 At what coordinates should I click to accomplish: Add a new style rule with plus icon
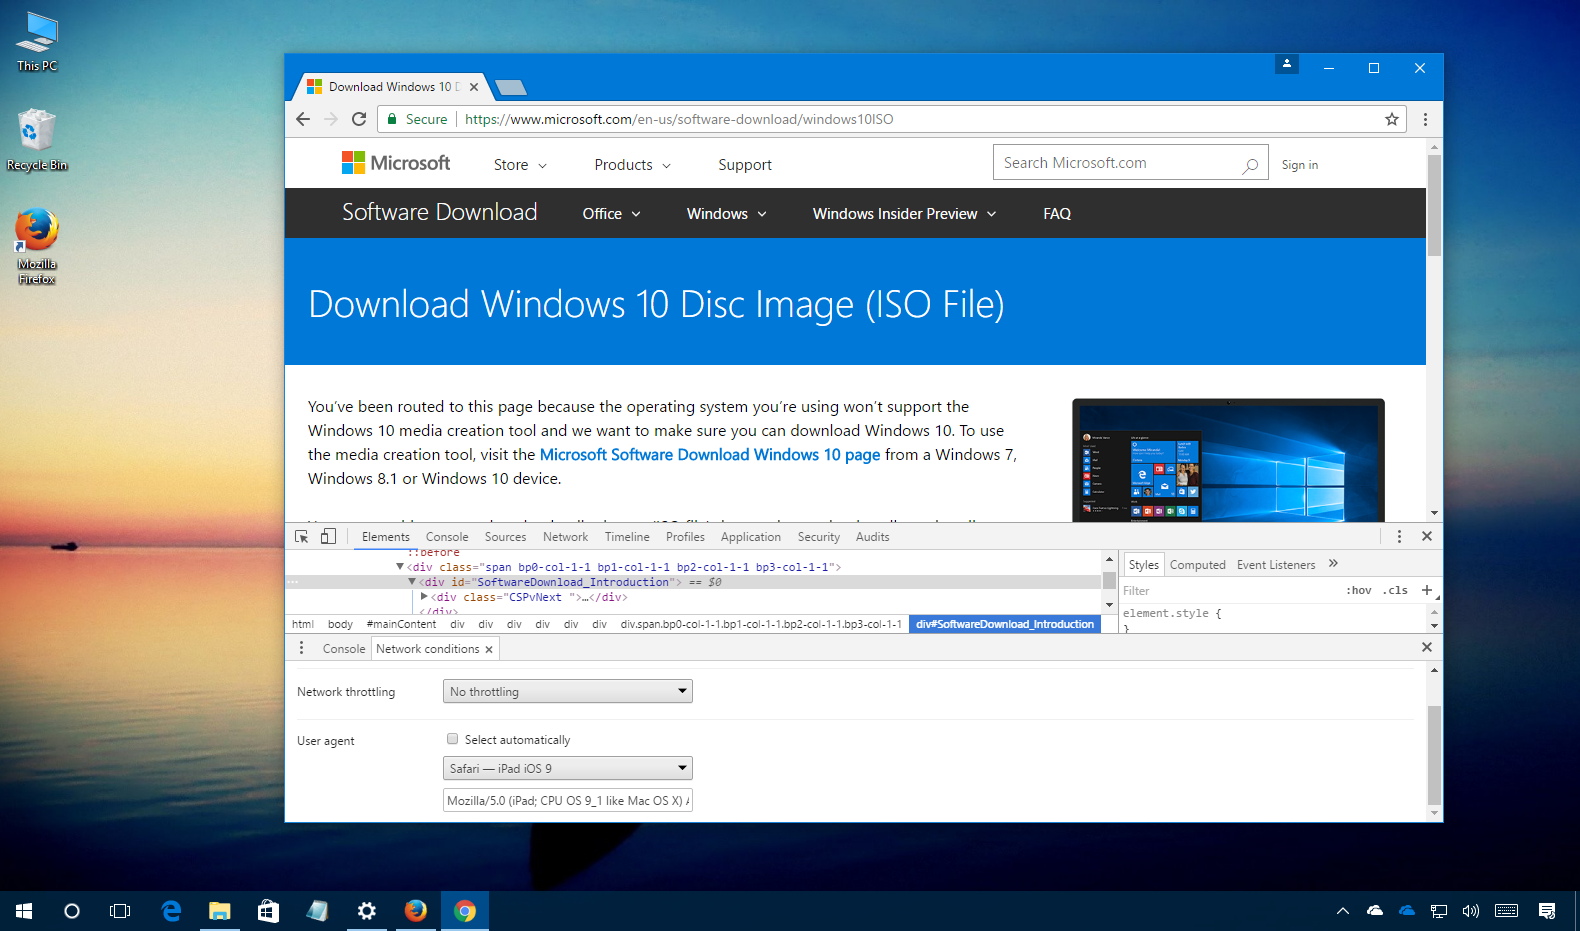[x=1427, y=590]
